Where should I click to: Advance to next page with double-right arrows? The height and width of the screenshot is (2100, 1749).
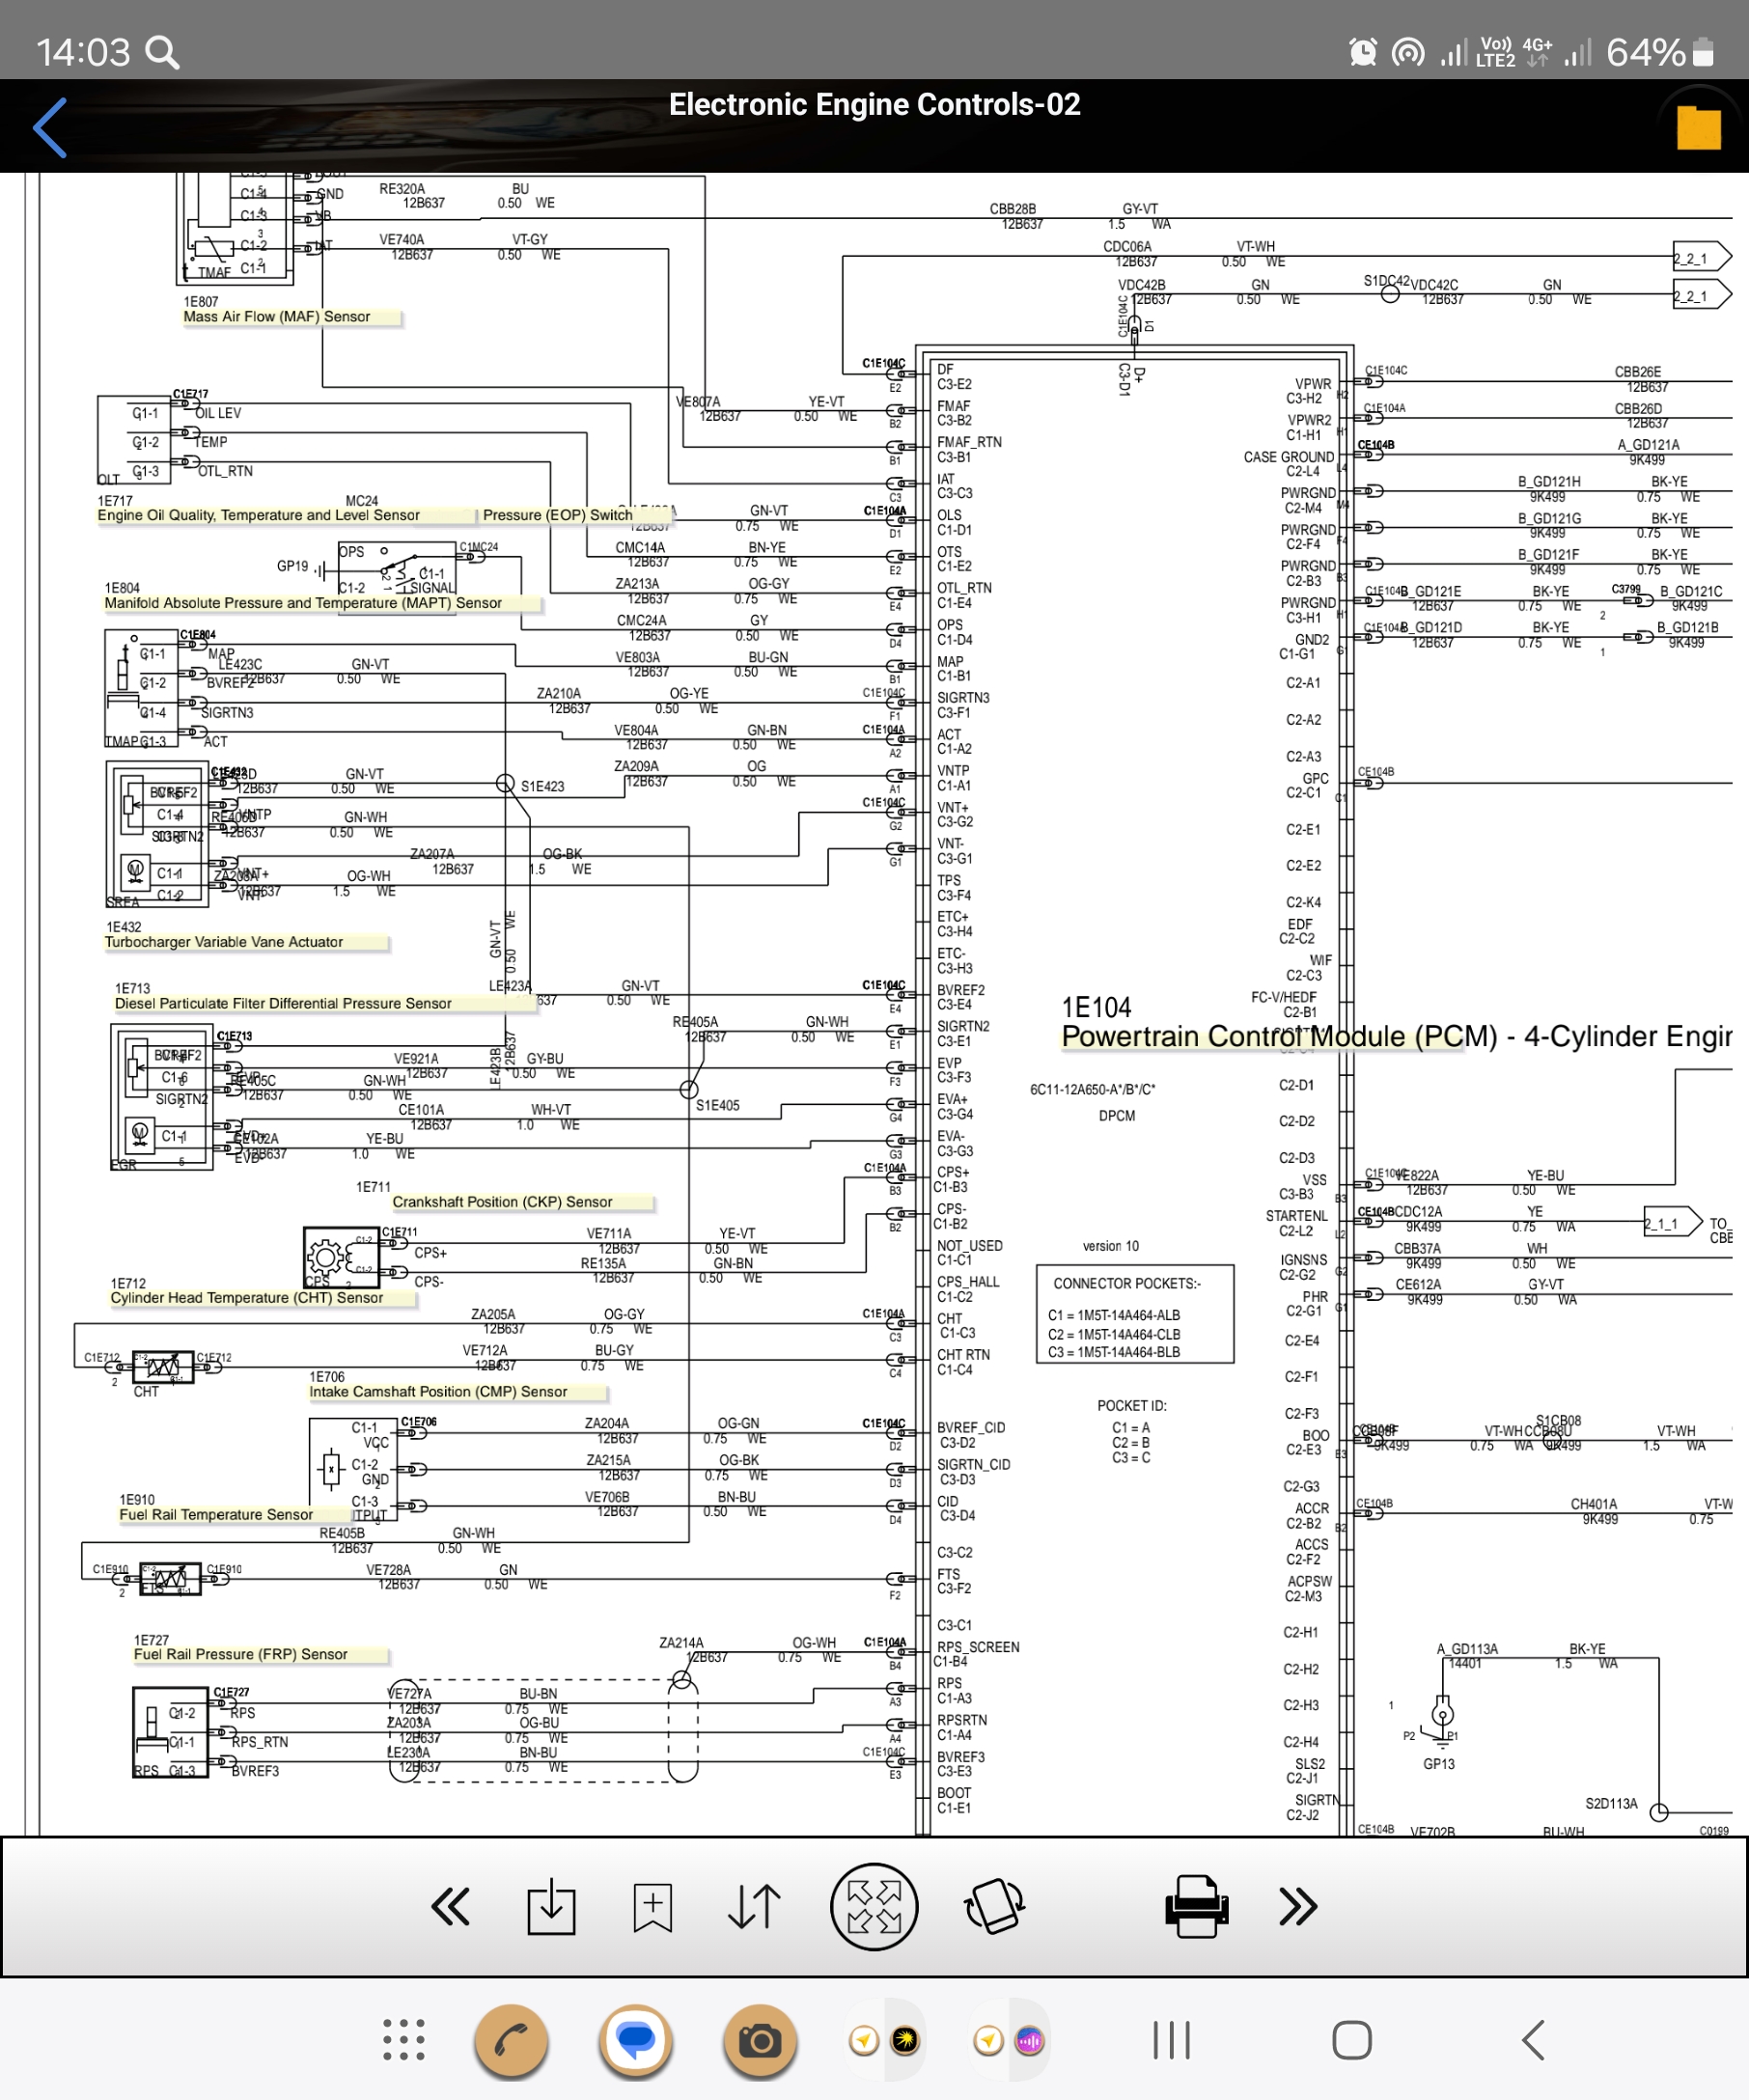click(1298, 1906)
